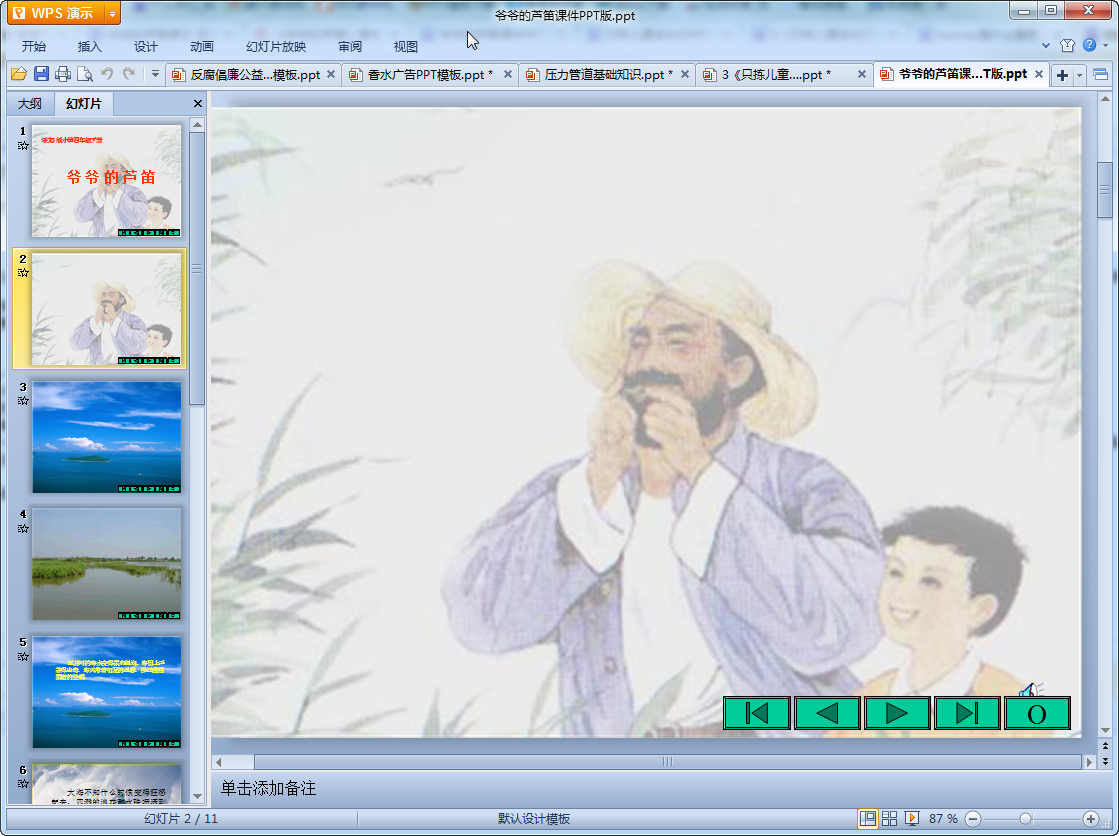Click the zoom in plus button
The height and width of the screenshot is (836, 1119).
(x=1090, y=819)
